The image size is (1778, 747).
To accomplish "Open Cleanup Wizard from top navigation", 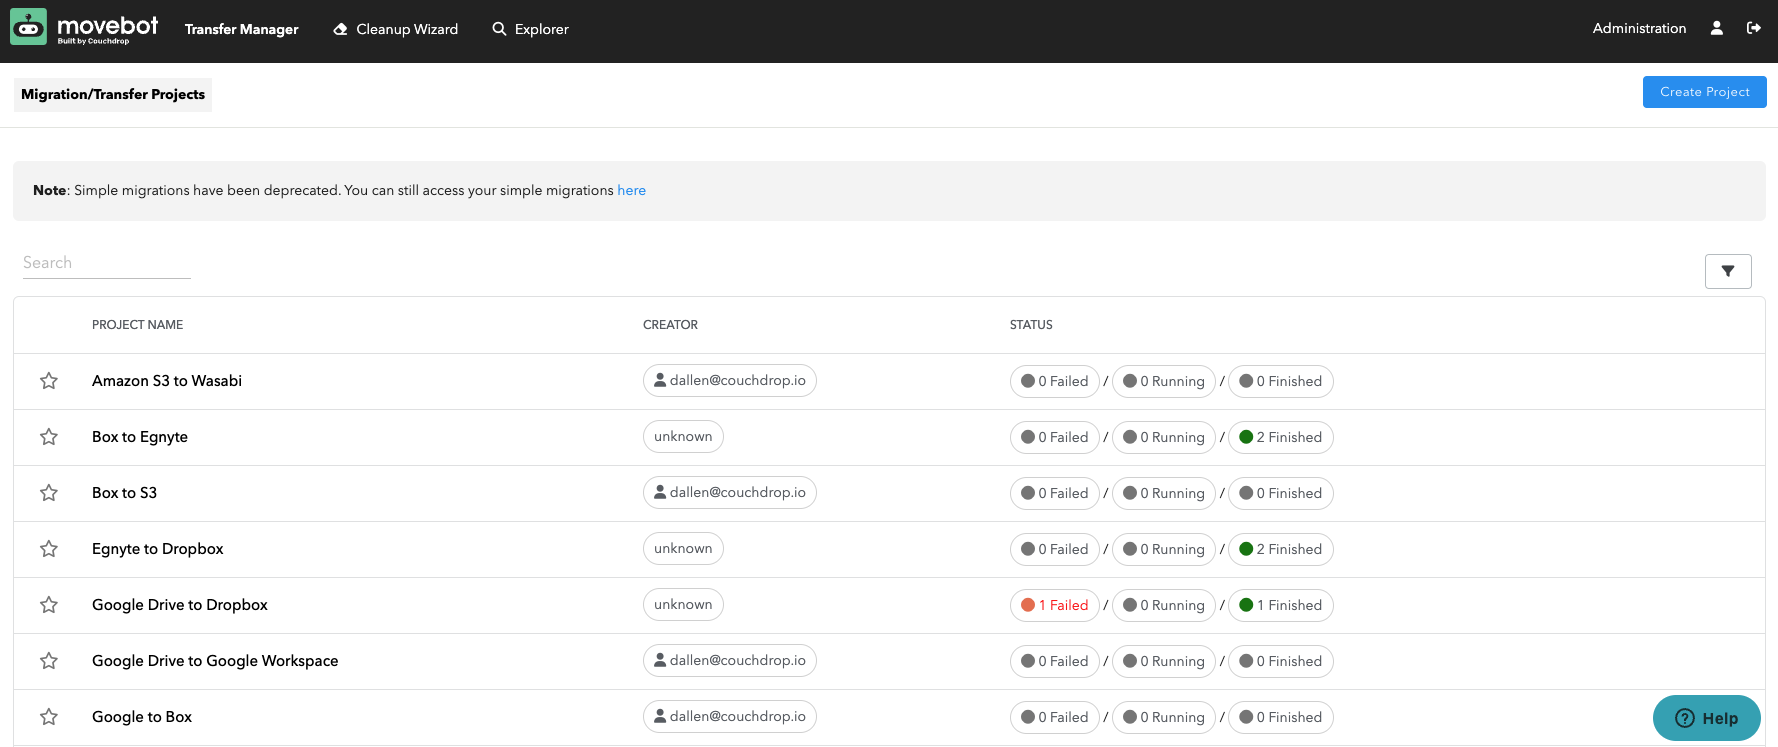I will coord(396,29).
